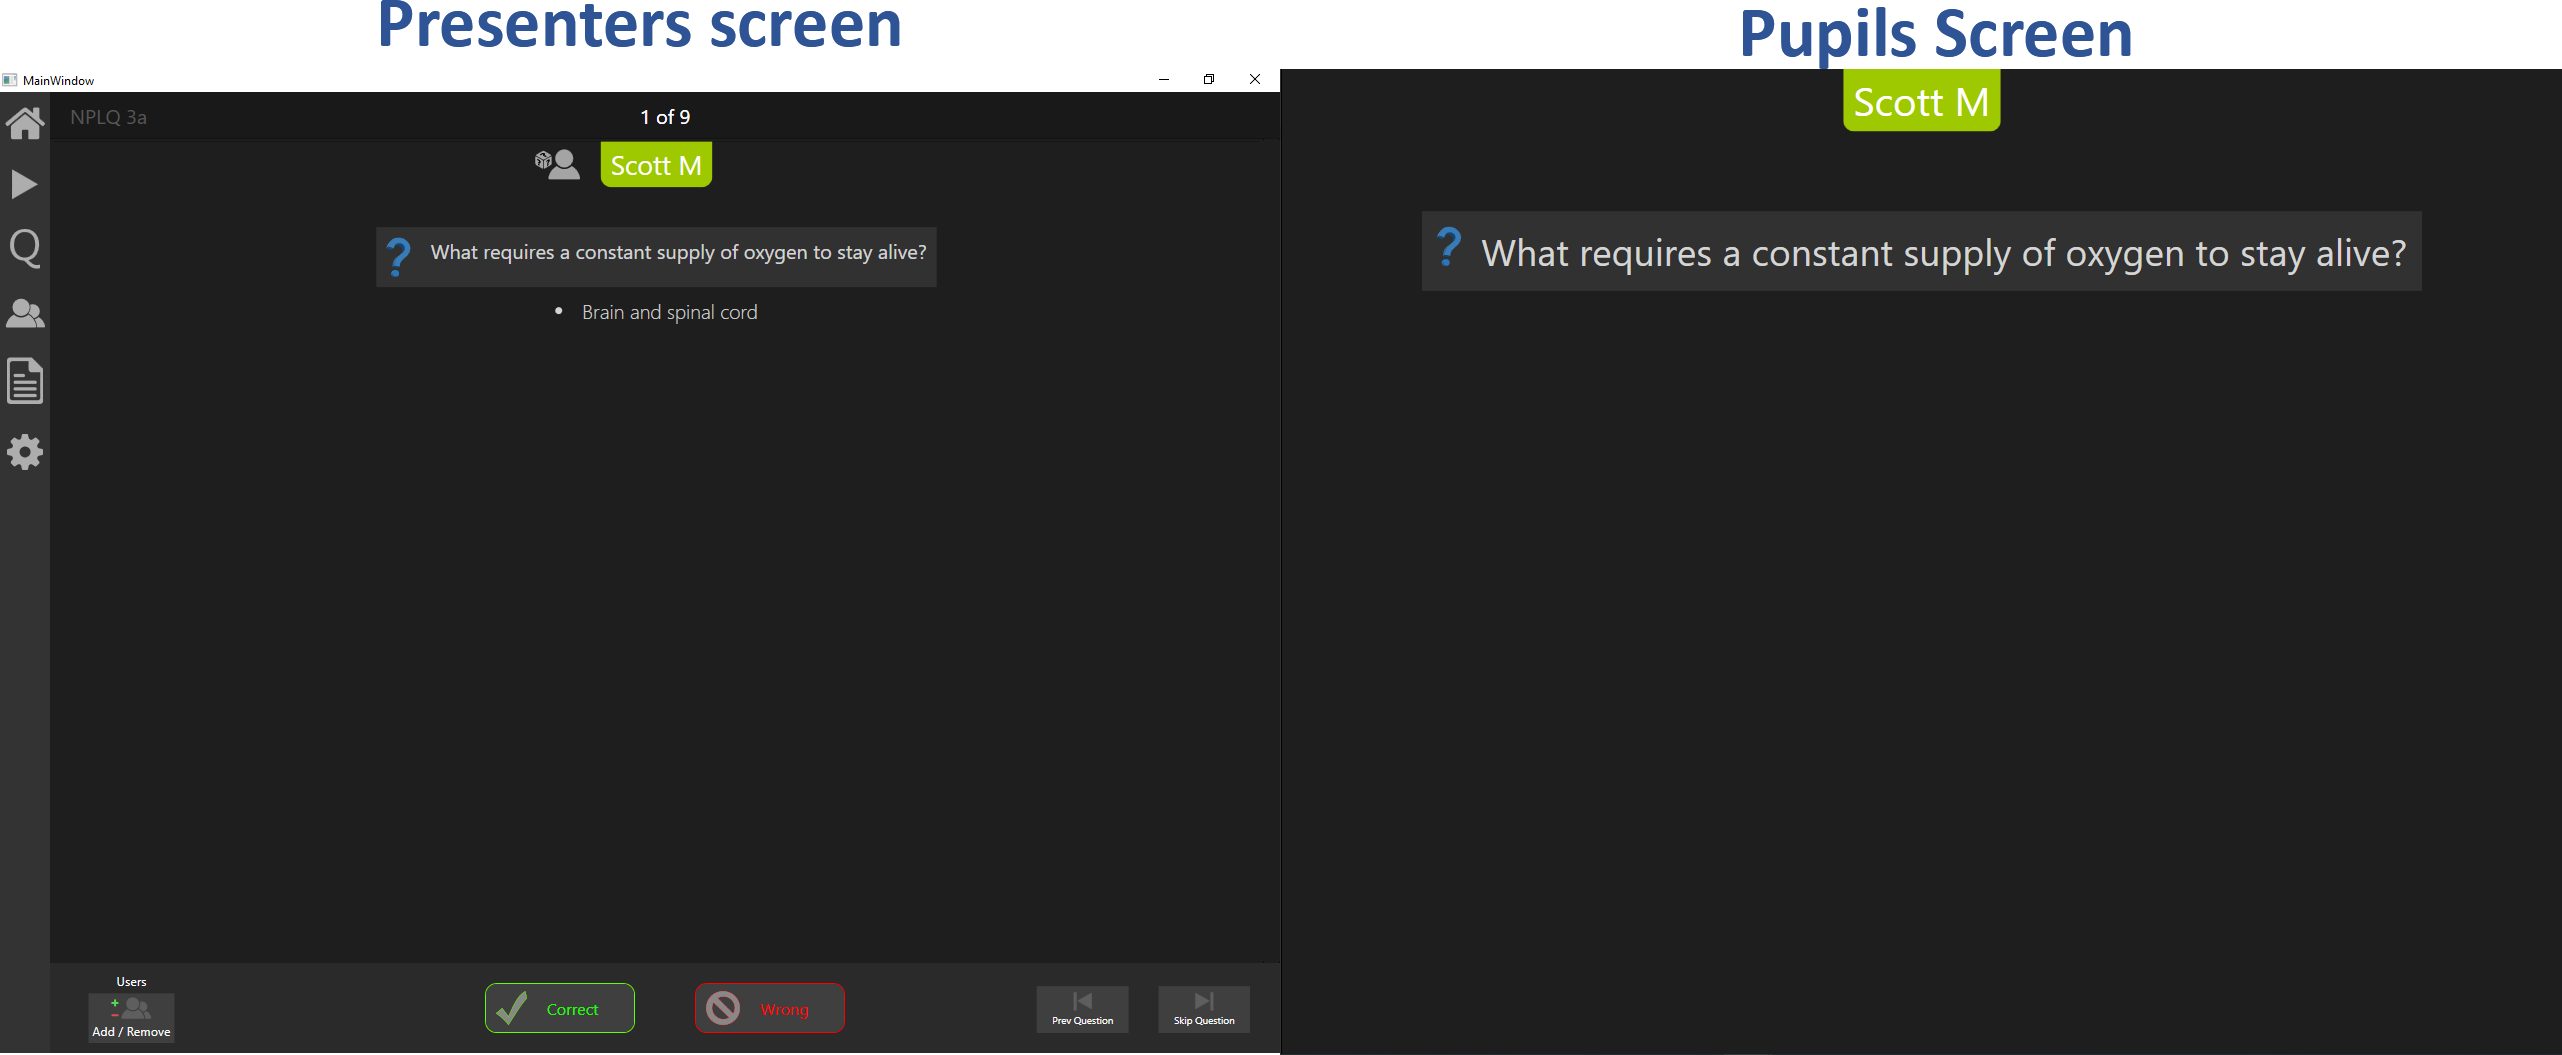Click the "1 of 9" question counter
2562x1055 pixels.
click(x=665, y=117)
